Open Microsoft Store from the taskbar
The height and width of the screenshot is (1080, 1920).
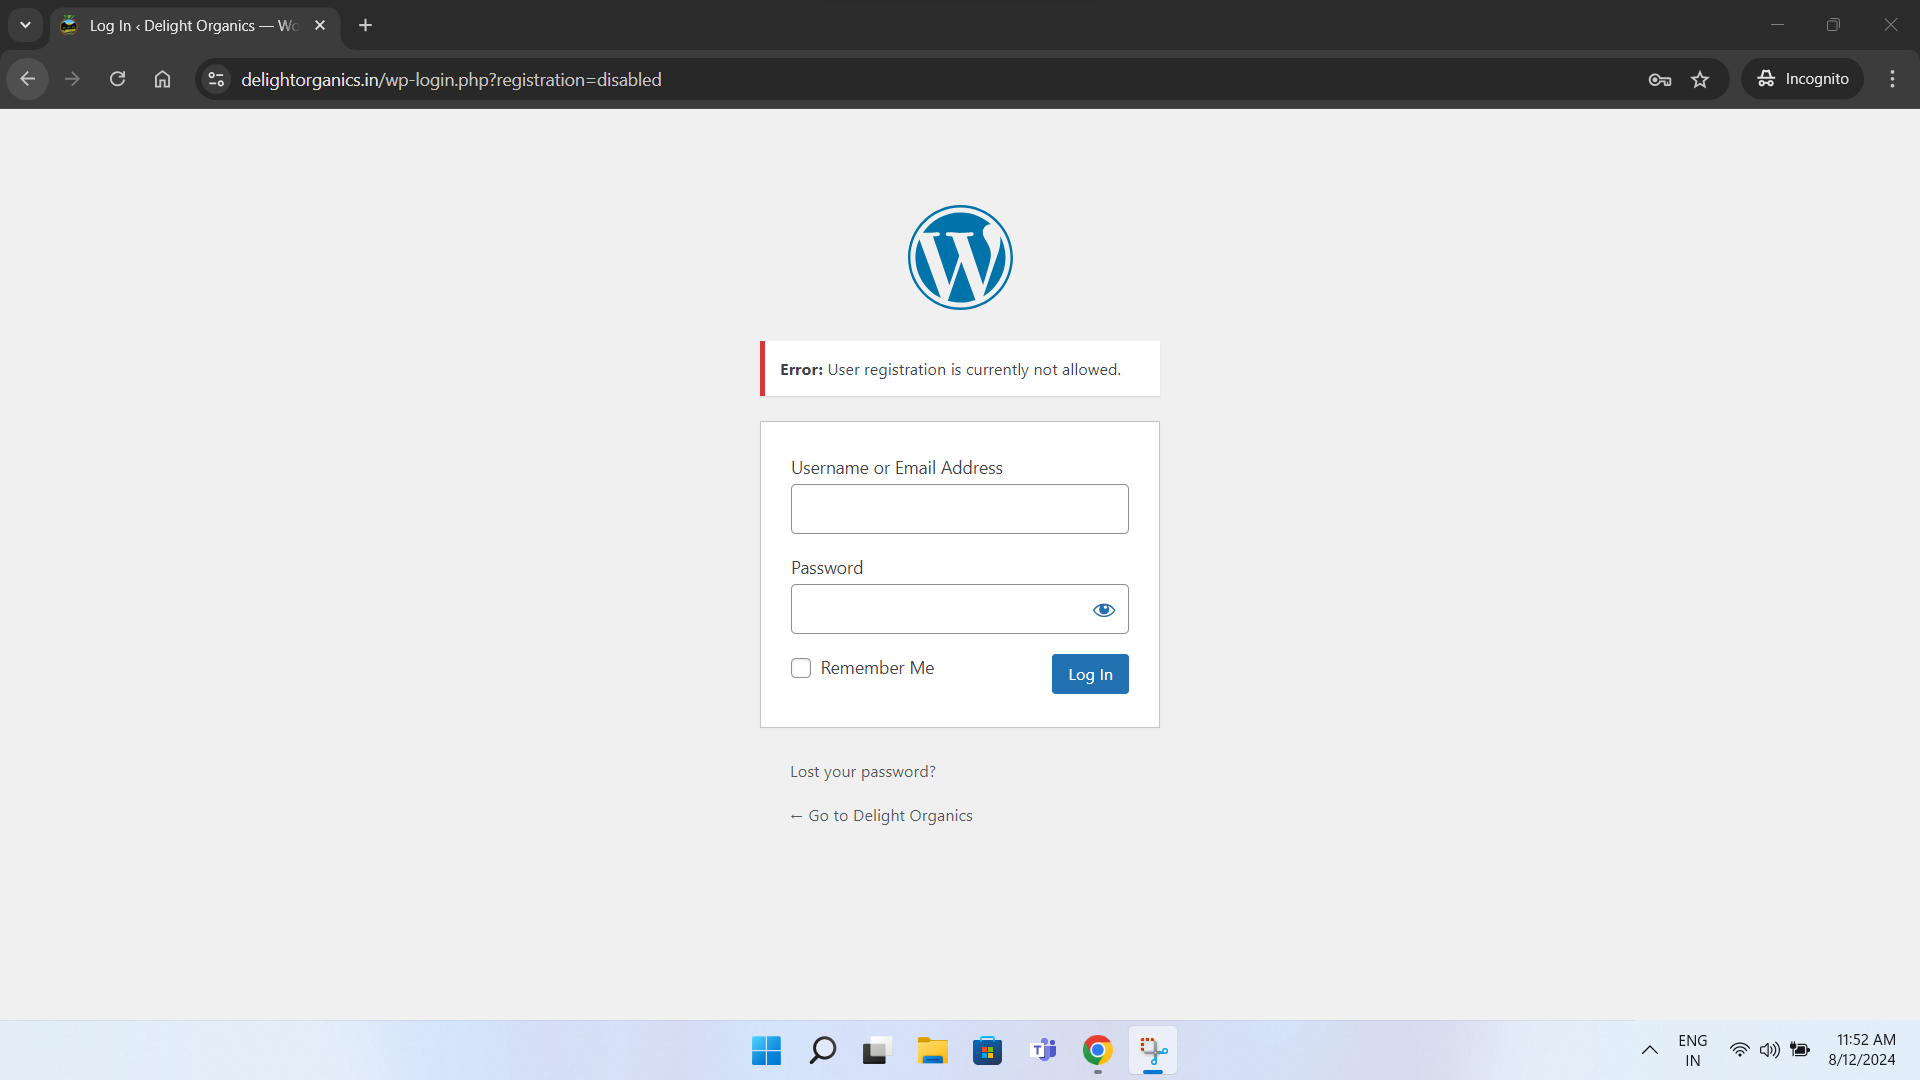pos(987,1050)
